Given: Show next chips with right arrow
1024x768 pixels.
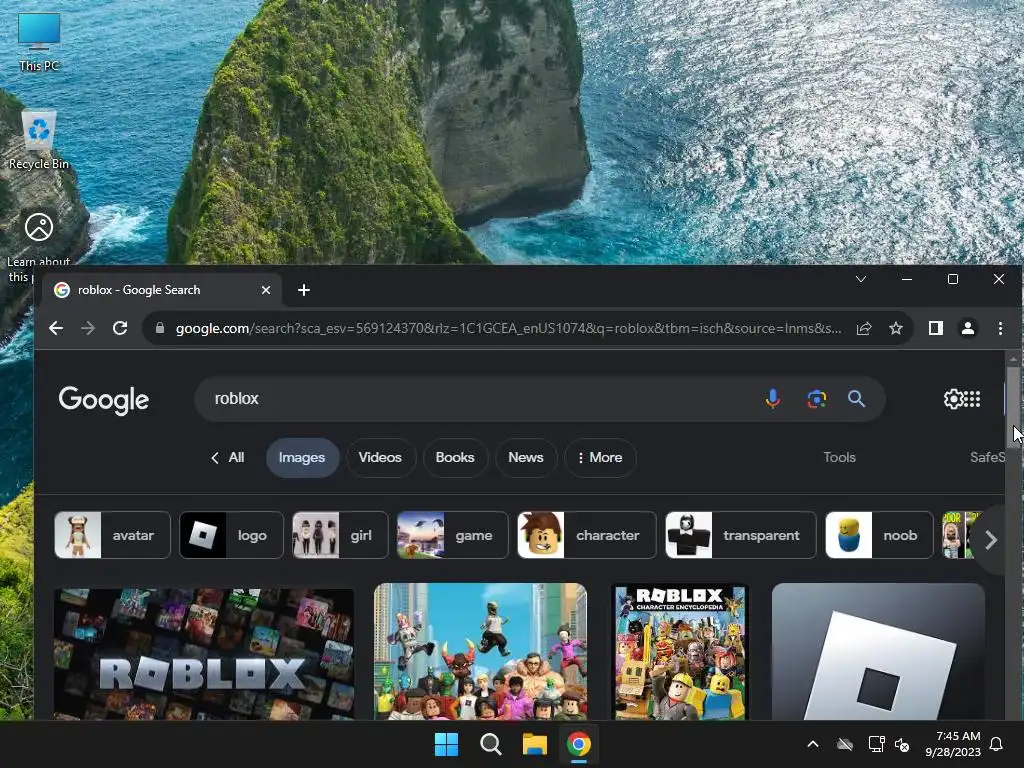Looking at the screenshot, I should (990, 540).
